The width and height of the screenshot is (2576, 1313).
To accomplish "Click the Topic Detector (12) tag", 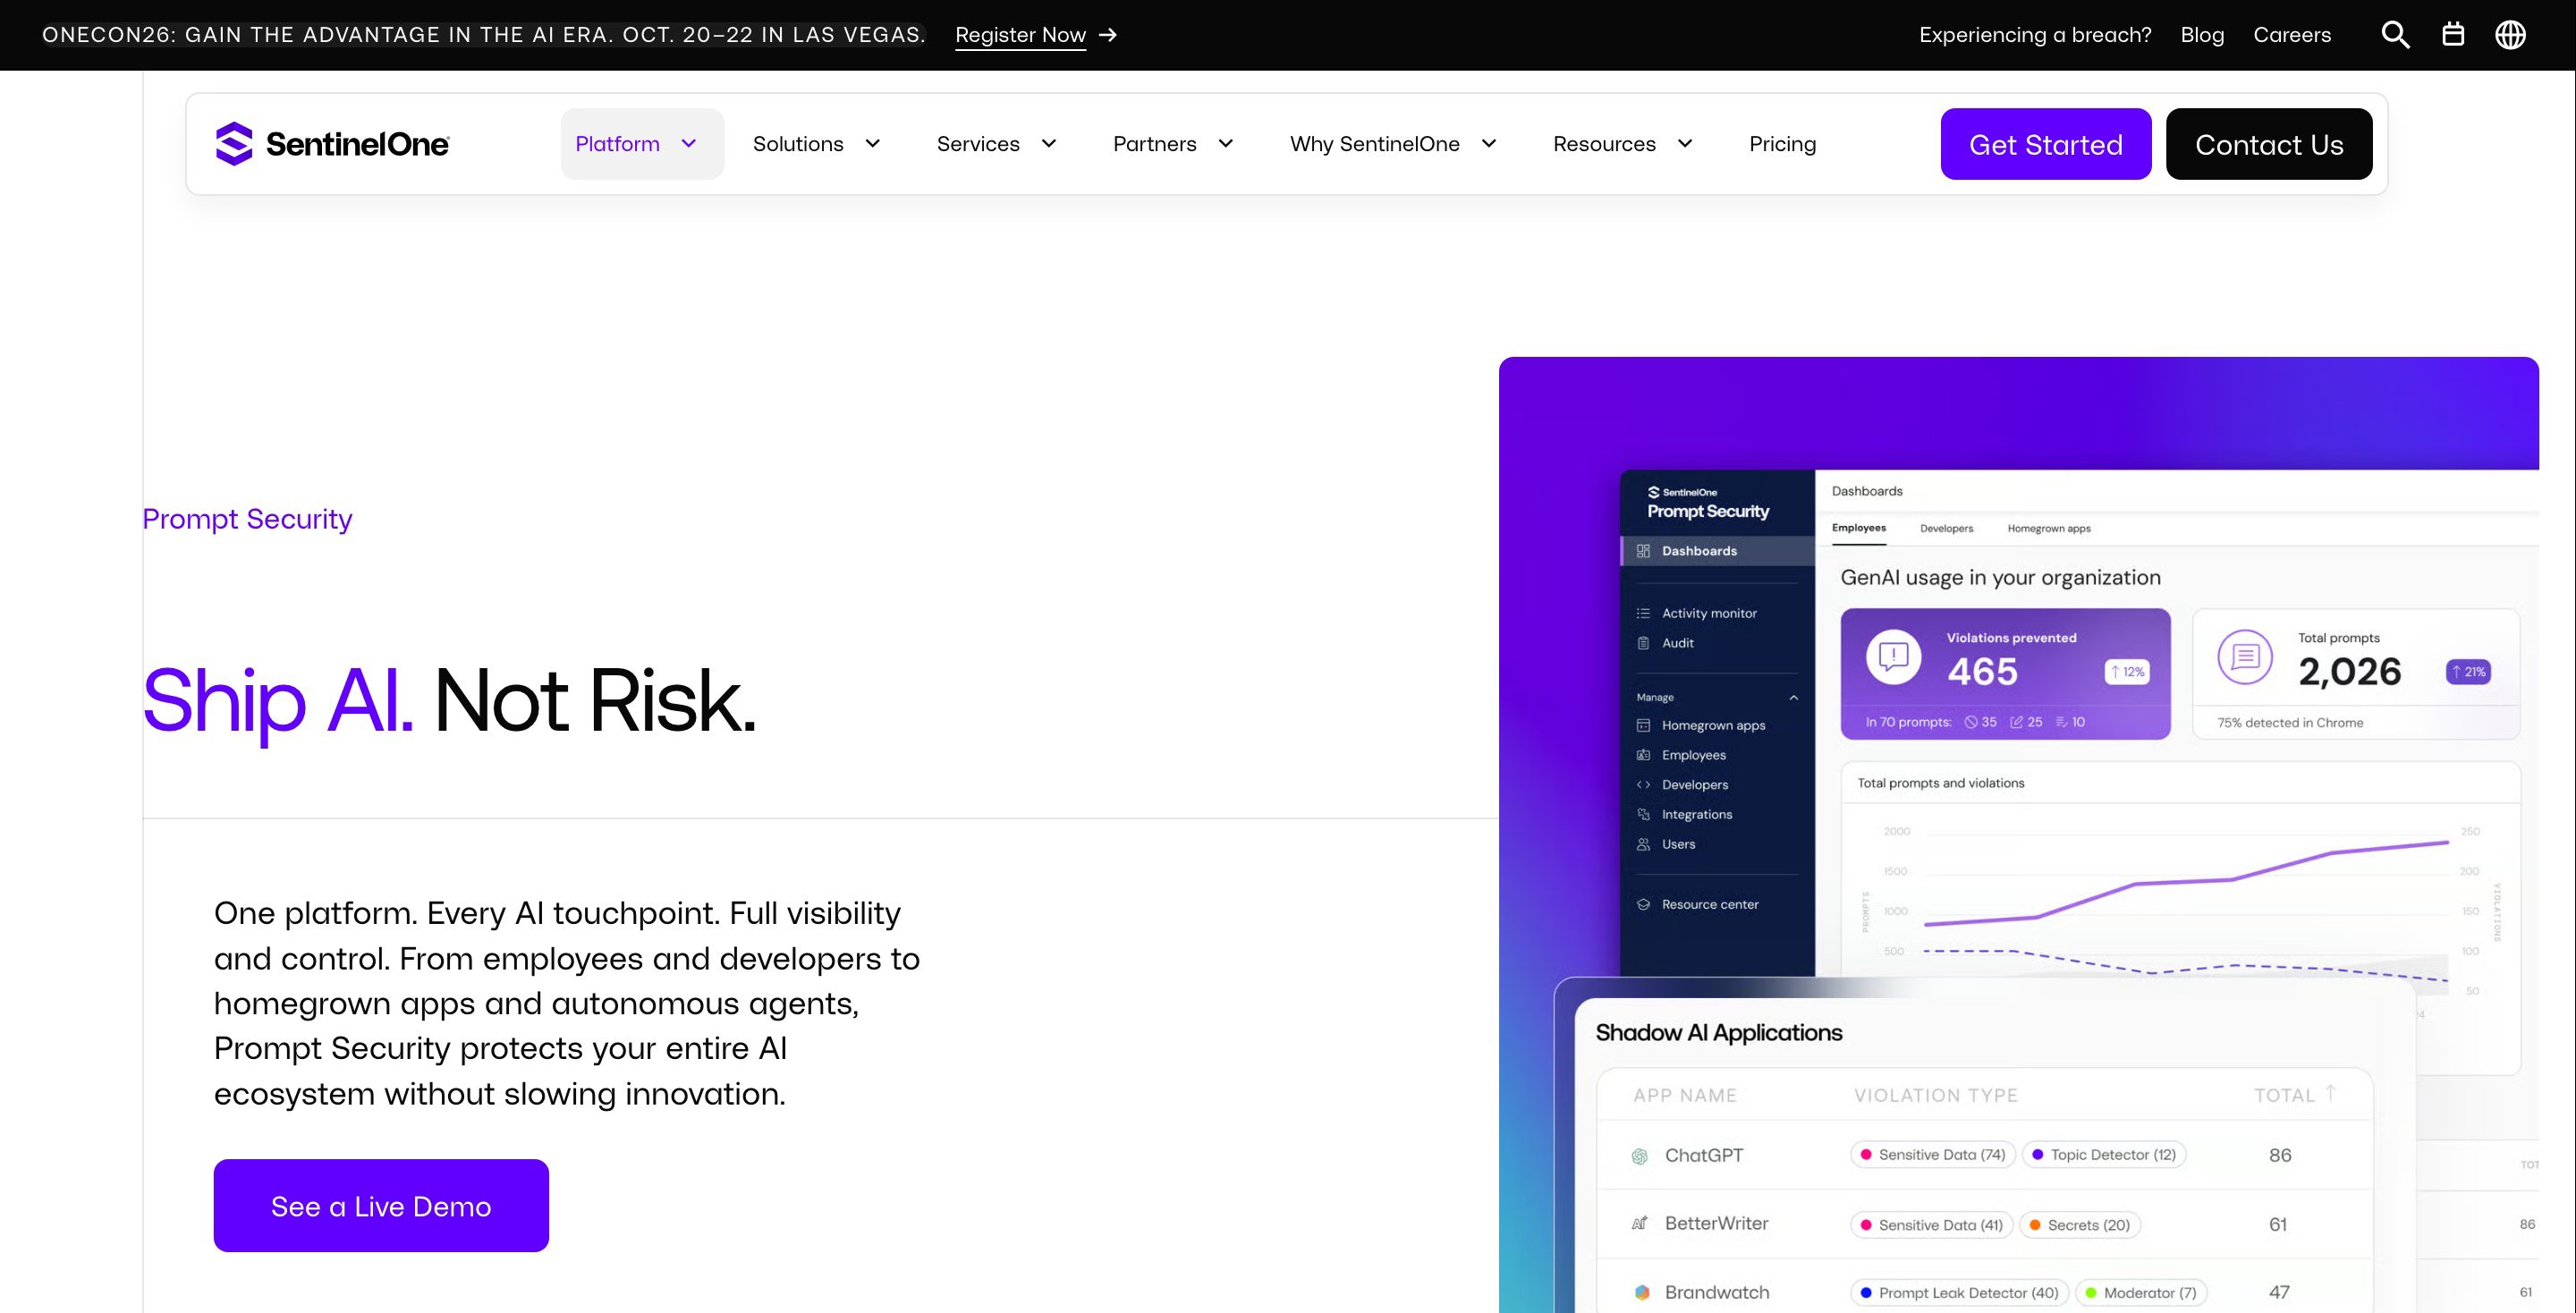I will click(2104, 1155).
